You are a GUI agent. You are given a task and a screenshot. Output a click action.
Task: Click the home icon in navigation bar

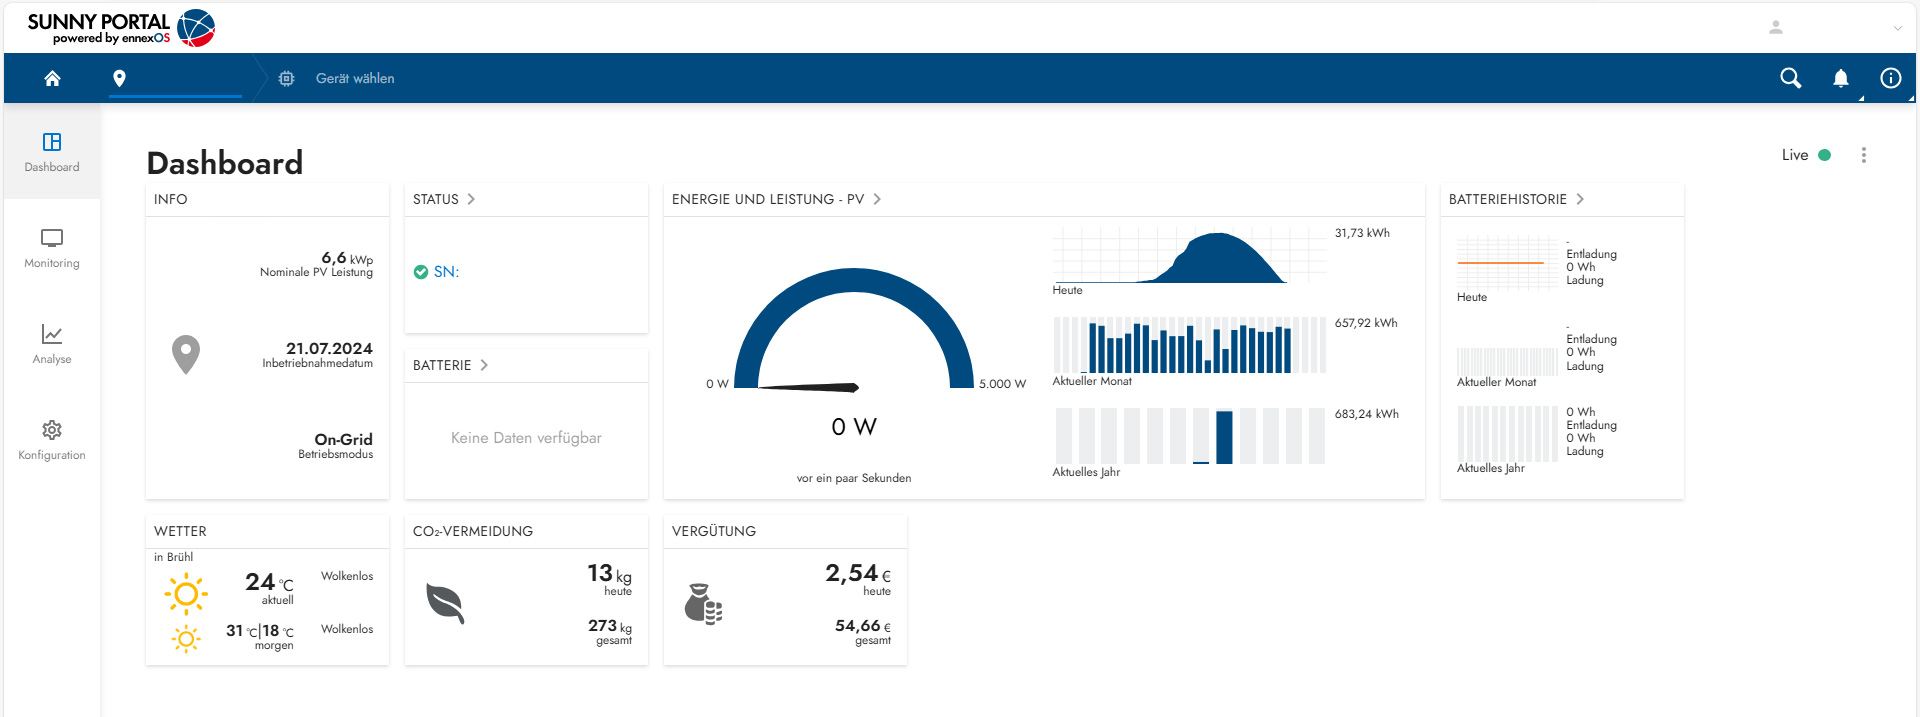coord(52,78)
